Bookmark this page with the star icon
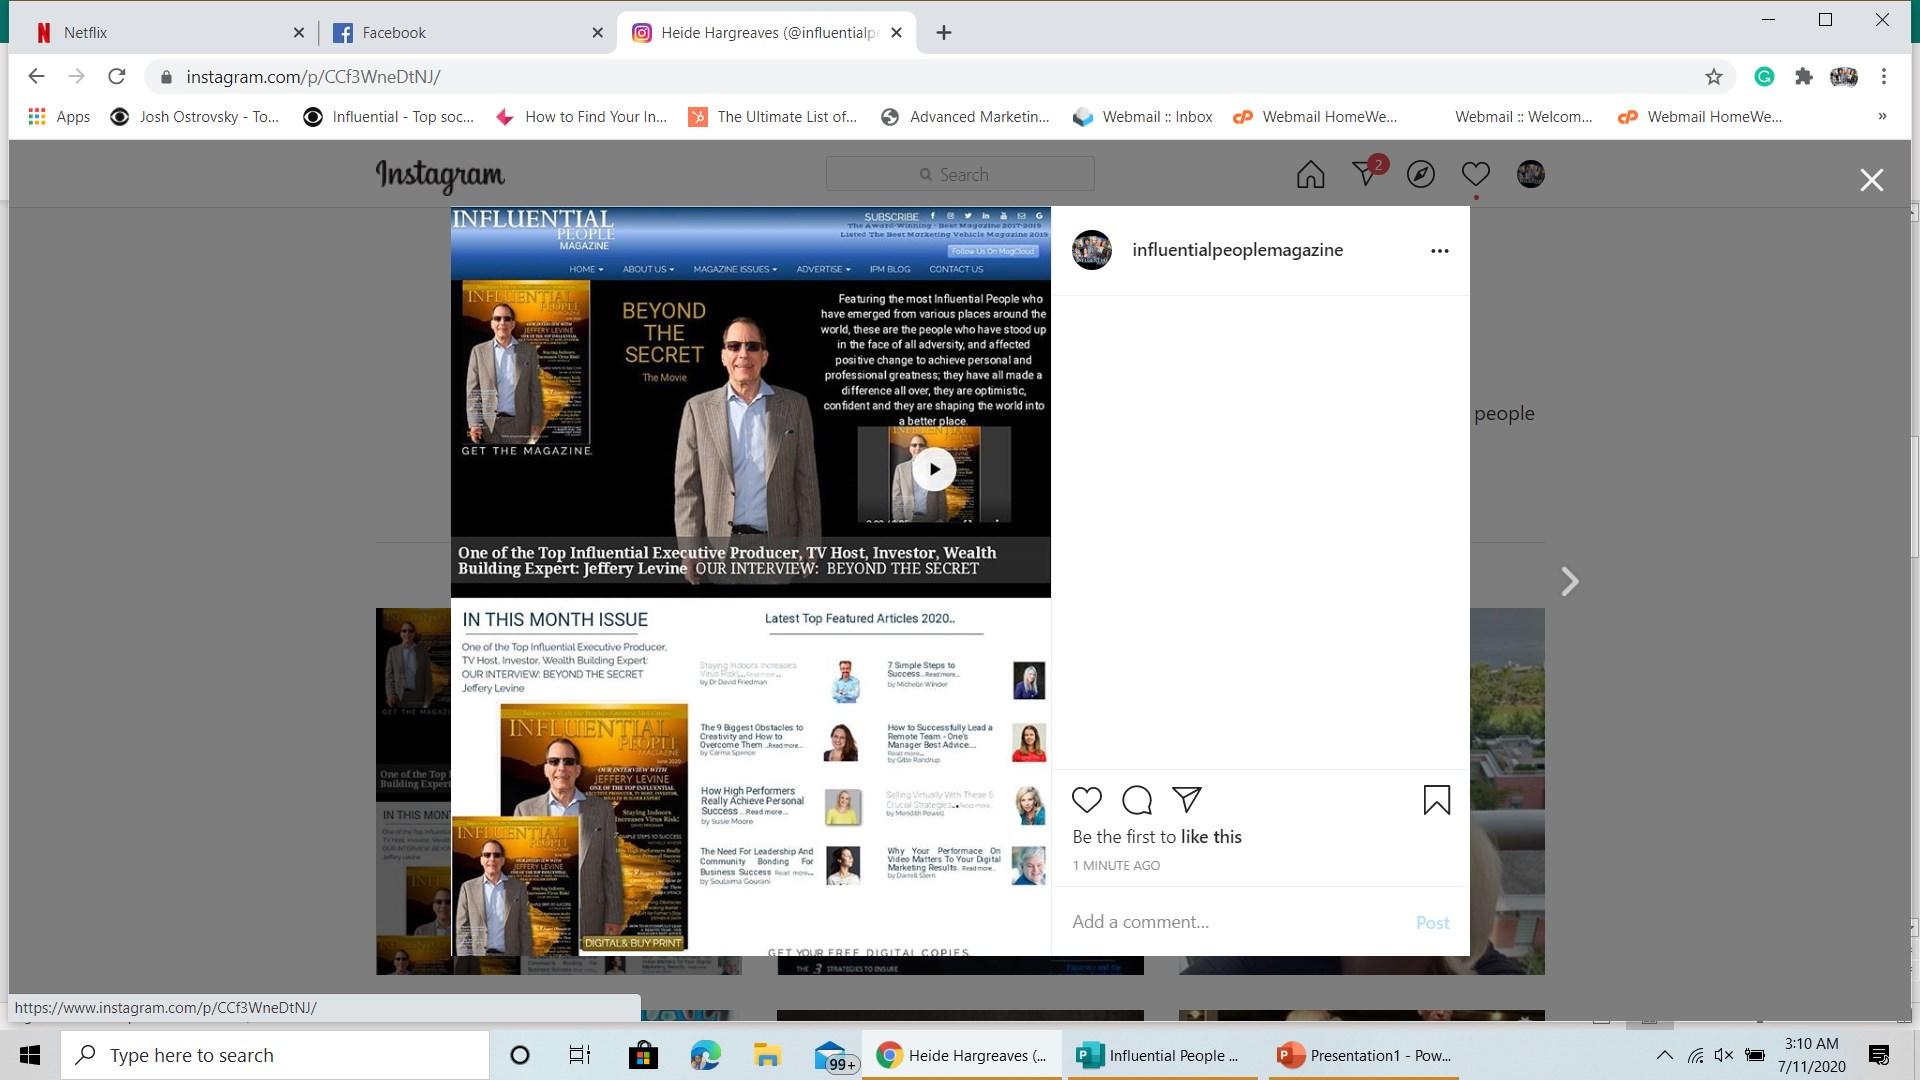Viewport: 1920px width, 1080px height. (x=1714, y=77)
